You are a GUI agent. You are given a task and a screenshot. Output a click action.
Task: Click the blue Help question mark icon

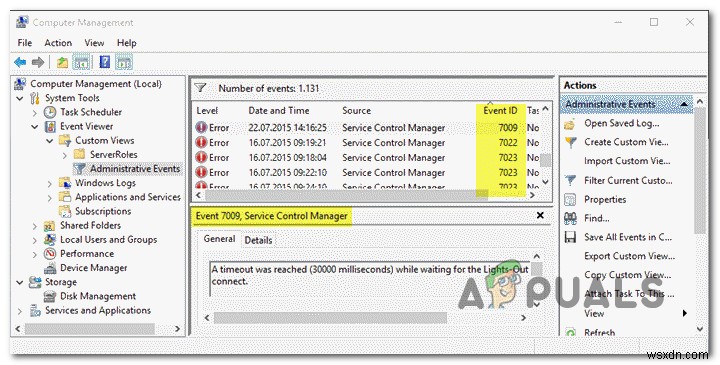tap(105, 62)
